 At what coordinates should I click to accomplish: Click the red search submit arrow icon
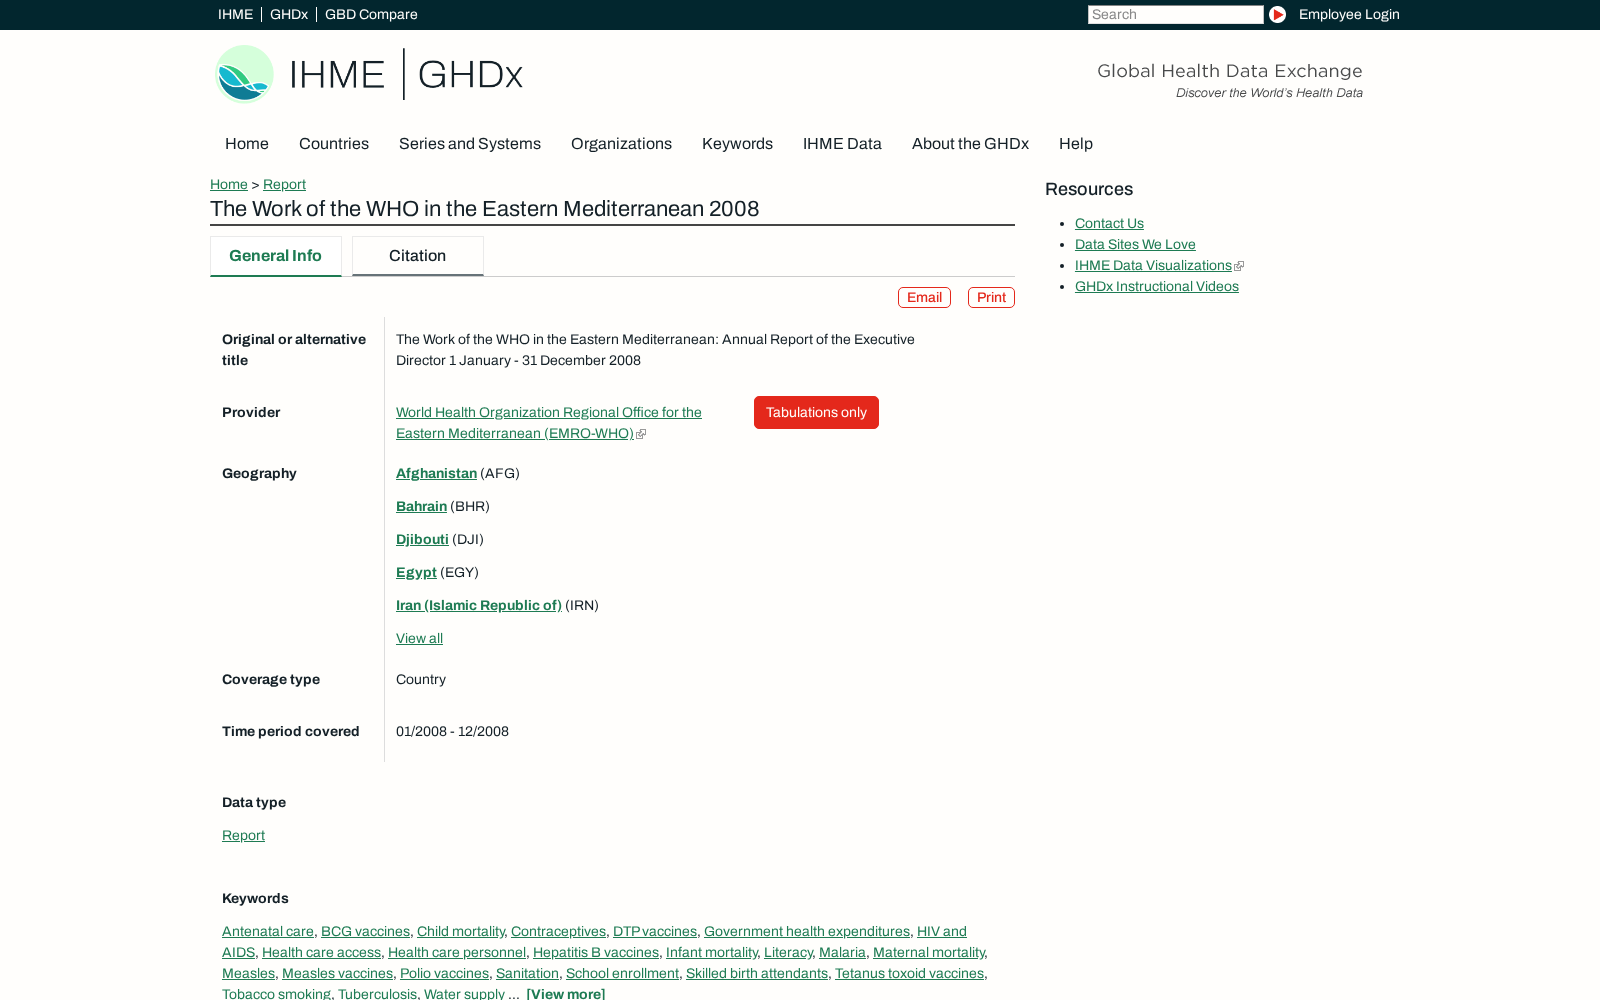[1277, 14]
